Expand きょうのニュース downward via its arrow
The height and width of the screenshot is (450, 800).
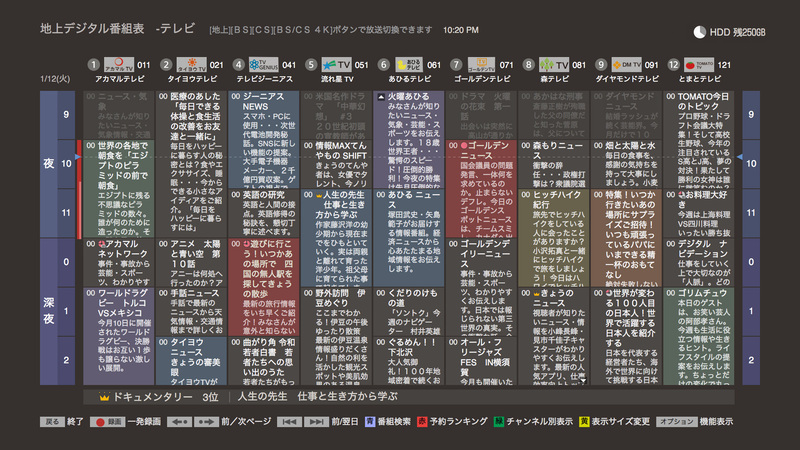[583, 380]
